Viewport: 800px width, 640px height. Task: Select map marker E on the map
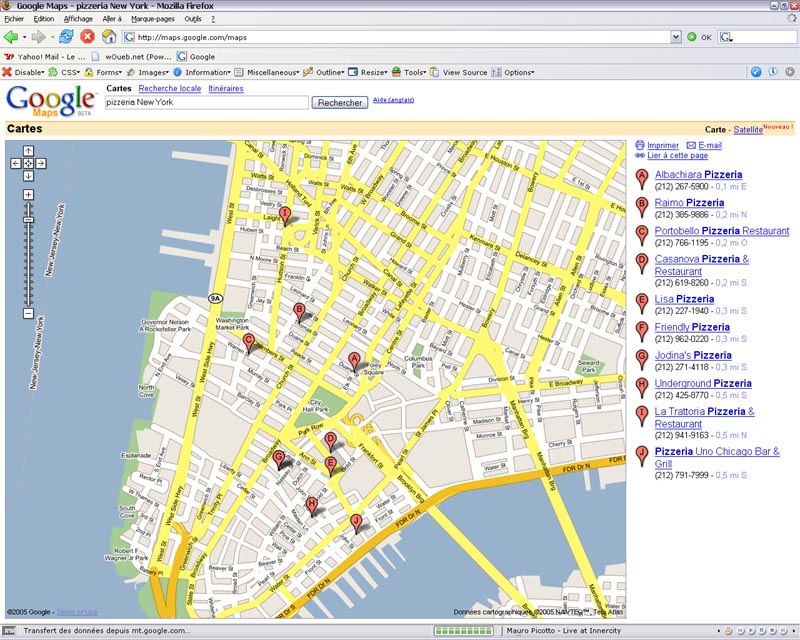(331, 466)
